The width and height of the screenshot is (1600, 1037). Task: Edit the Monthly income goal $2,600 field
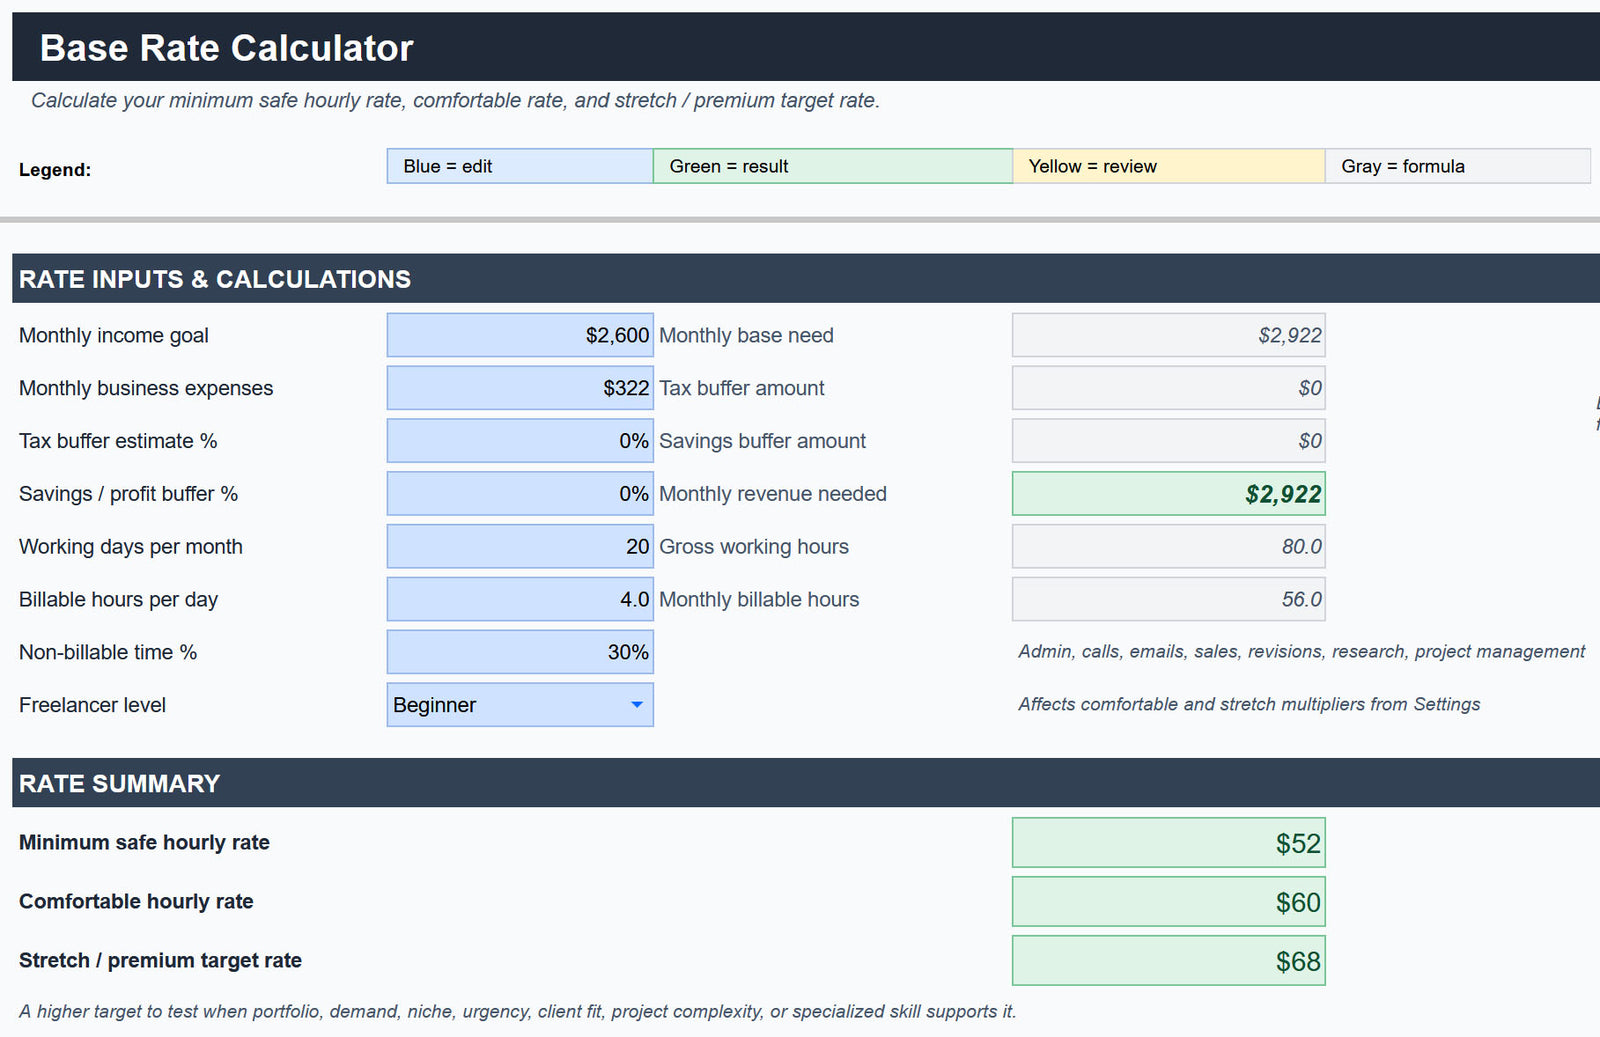pos(520,335)
